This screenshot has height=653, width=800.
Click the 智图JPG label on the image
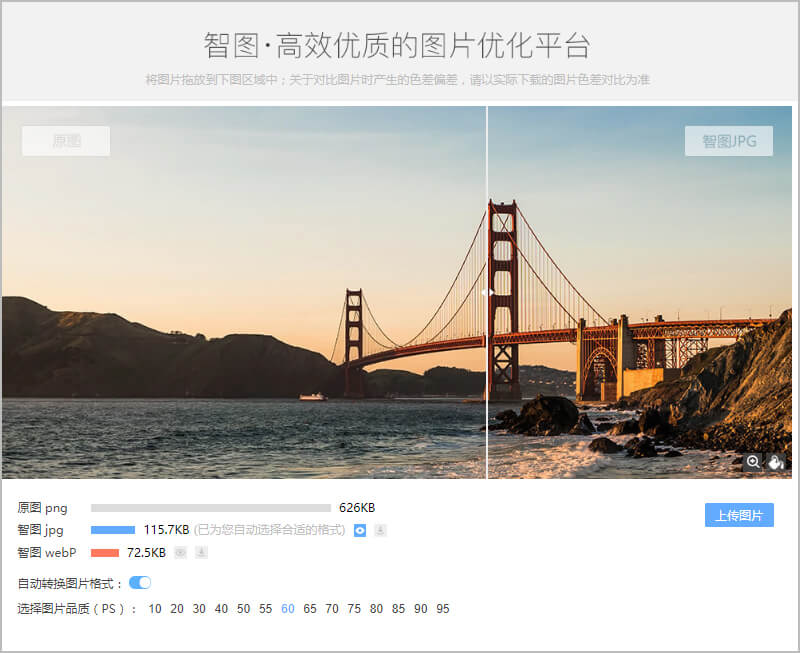click(728, 141)
